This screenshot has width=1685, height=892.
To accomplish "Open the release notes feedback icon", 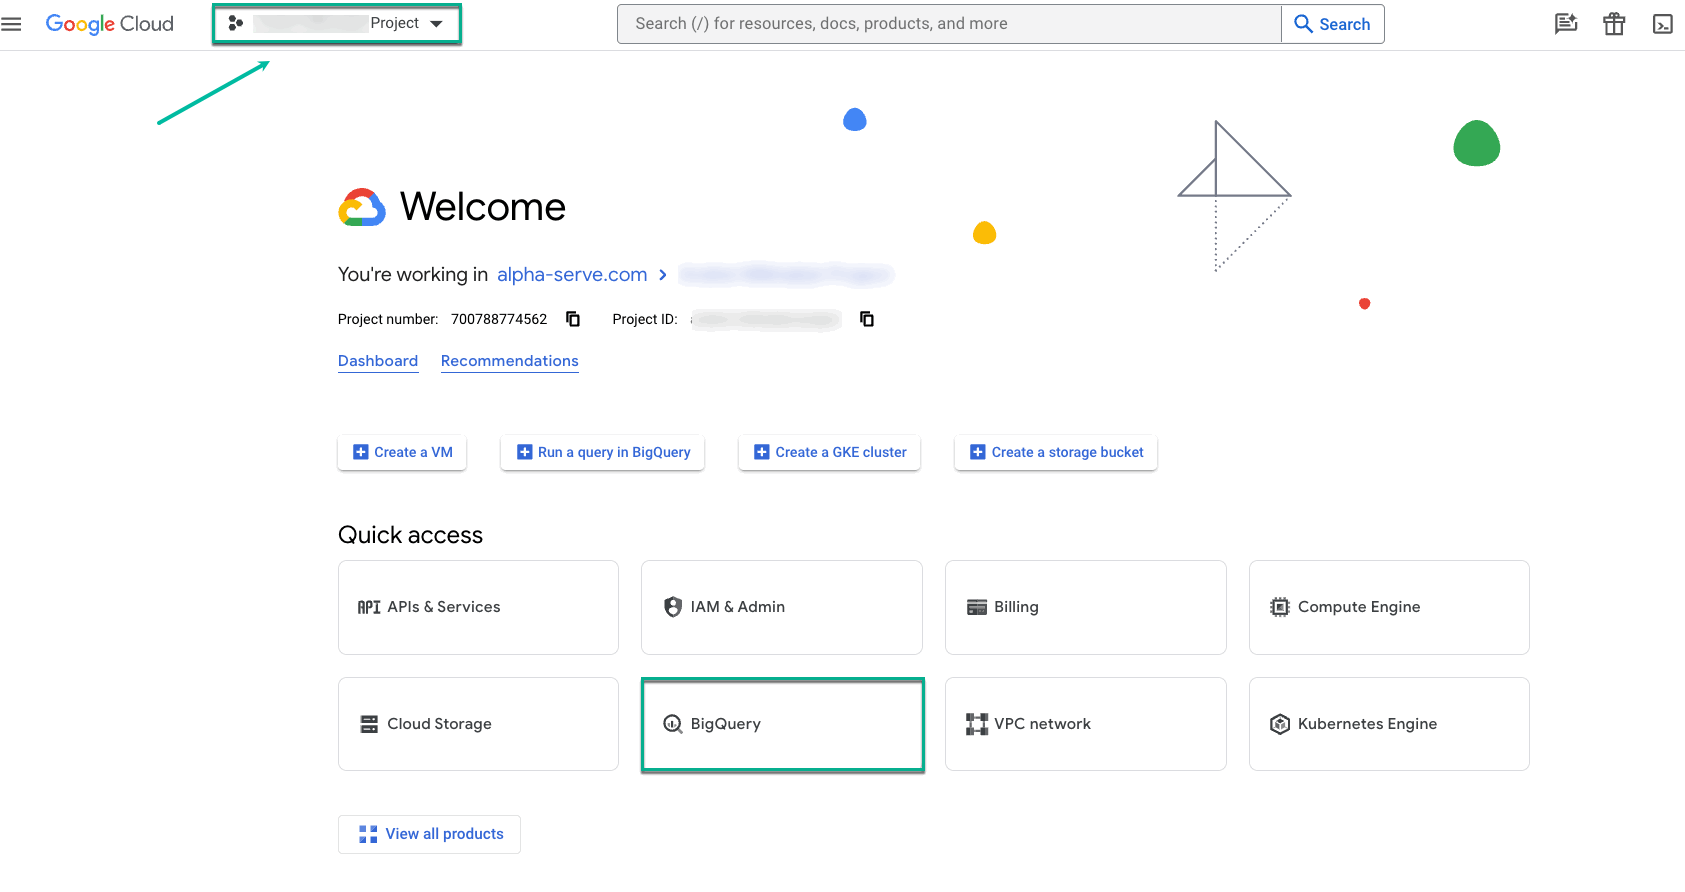I will [1566, 24].
